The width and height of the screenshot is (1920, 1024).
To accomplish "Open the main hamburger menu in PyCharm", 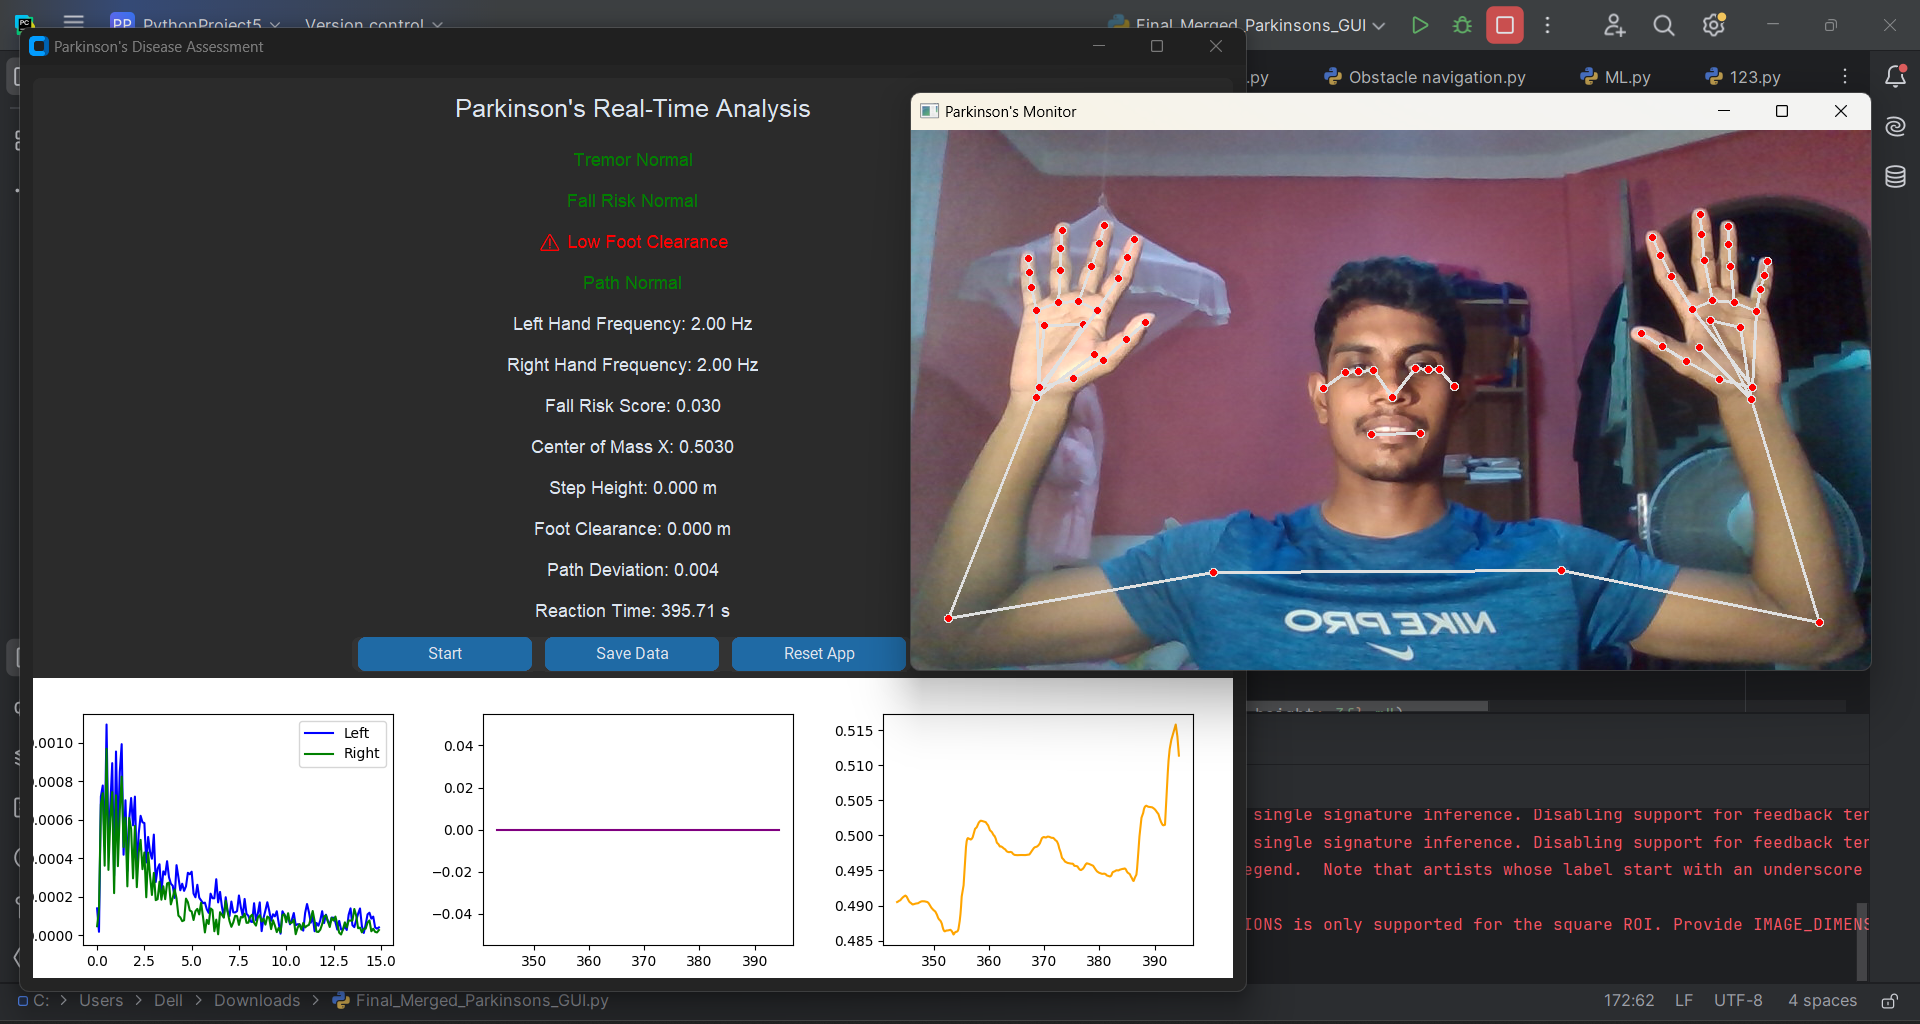I will pyautogui.click(x=73, y=22).
